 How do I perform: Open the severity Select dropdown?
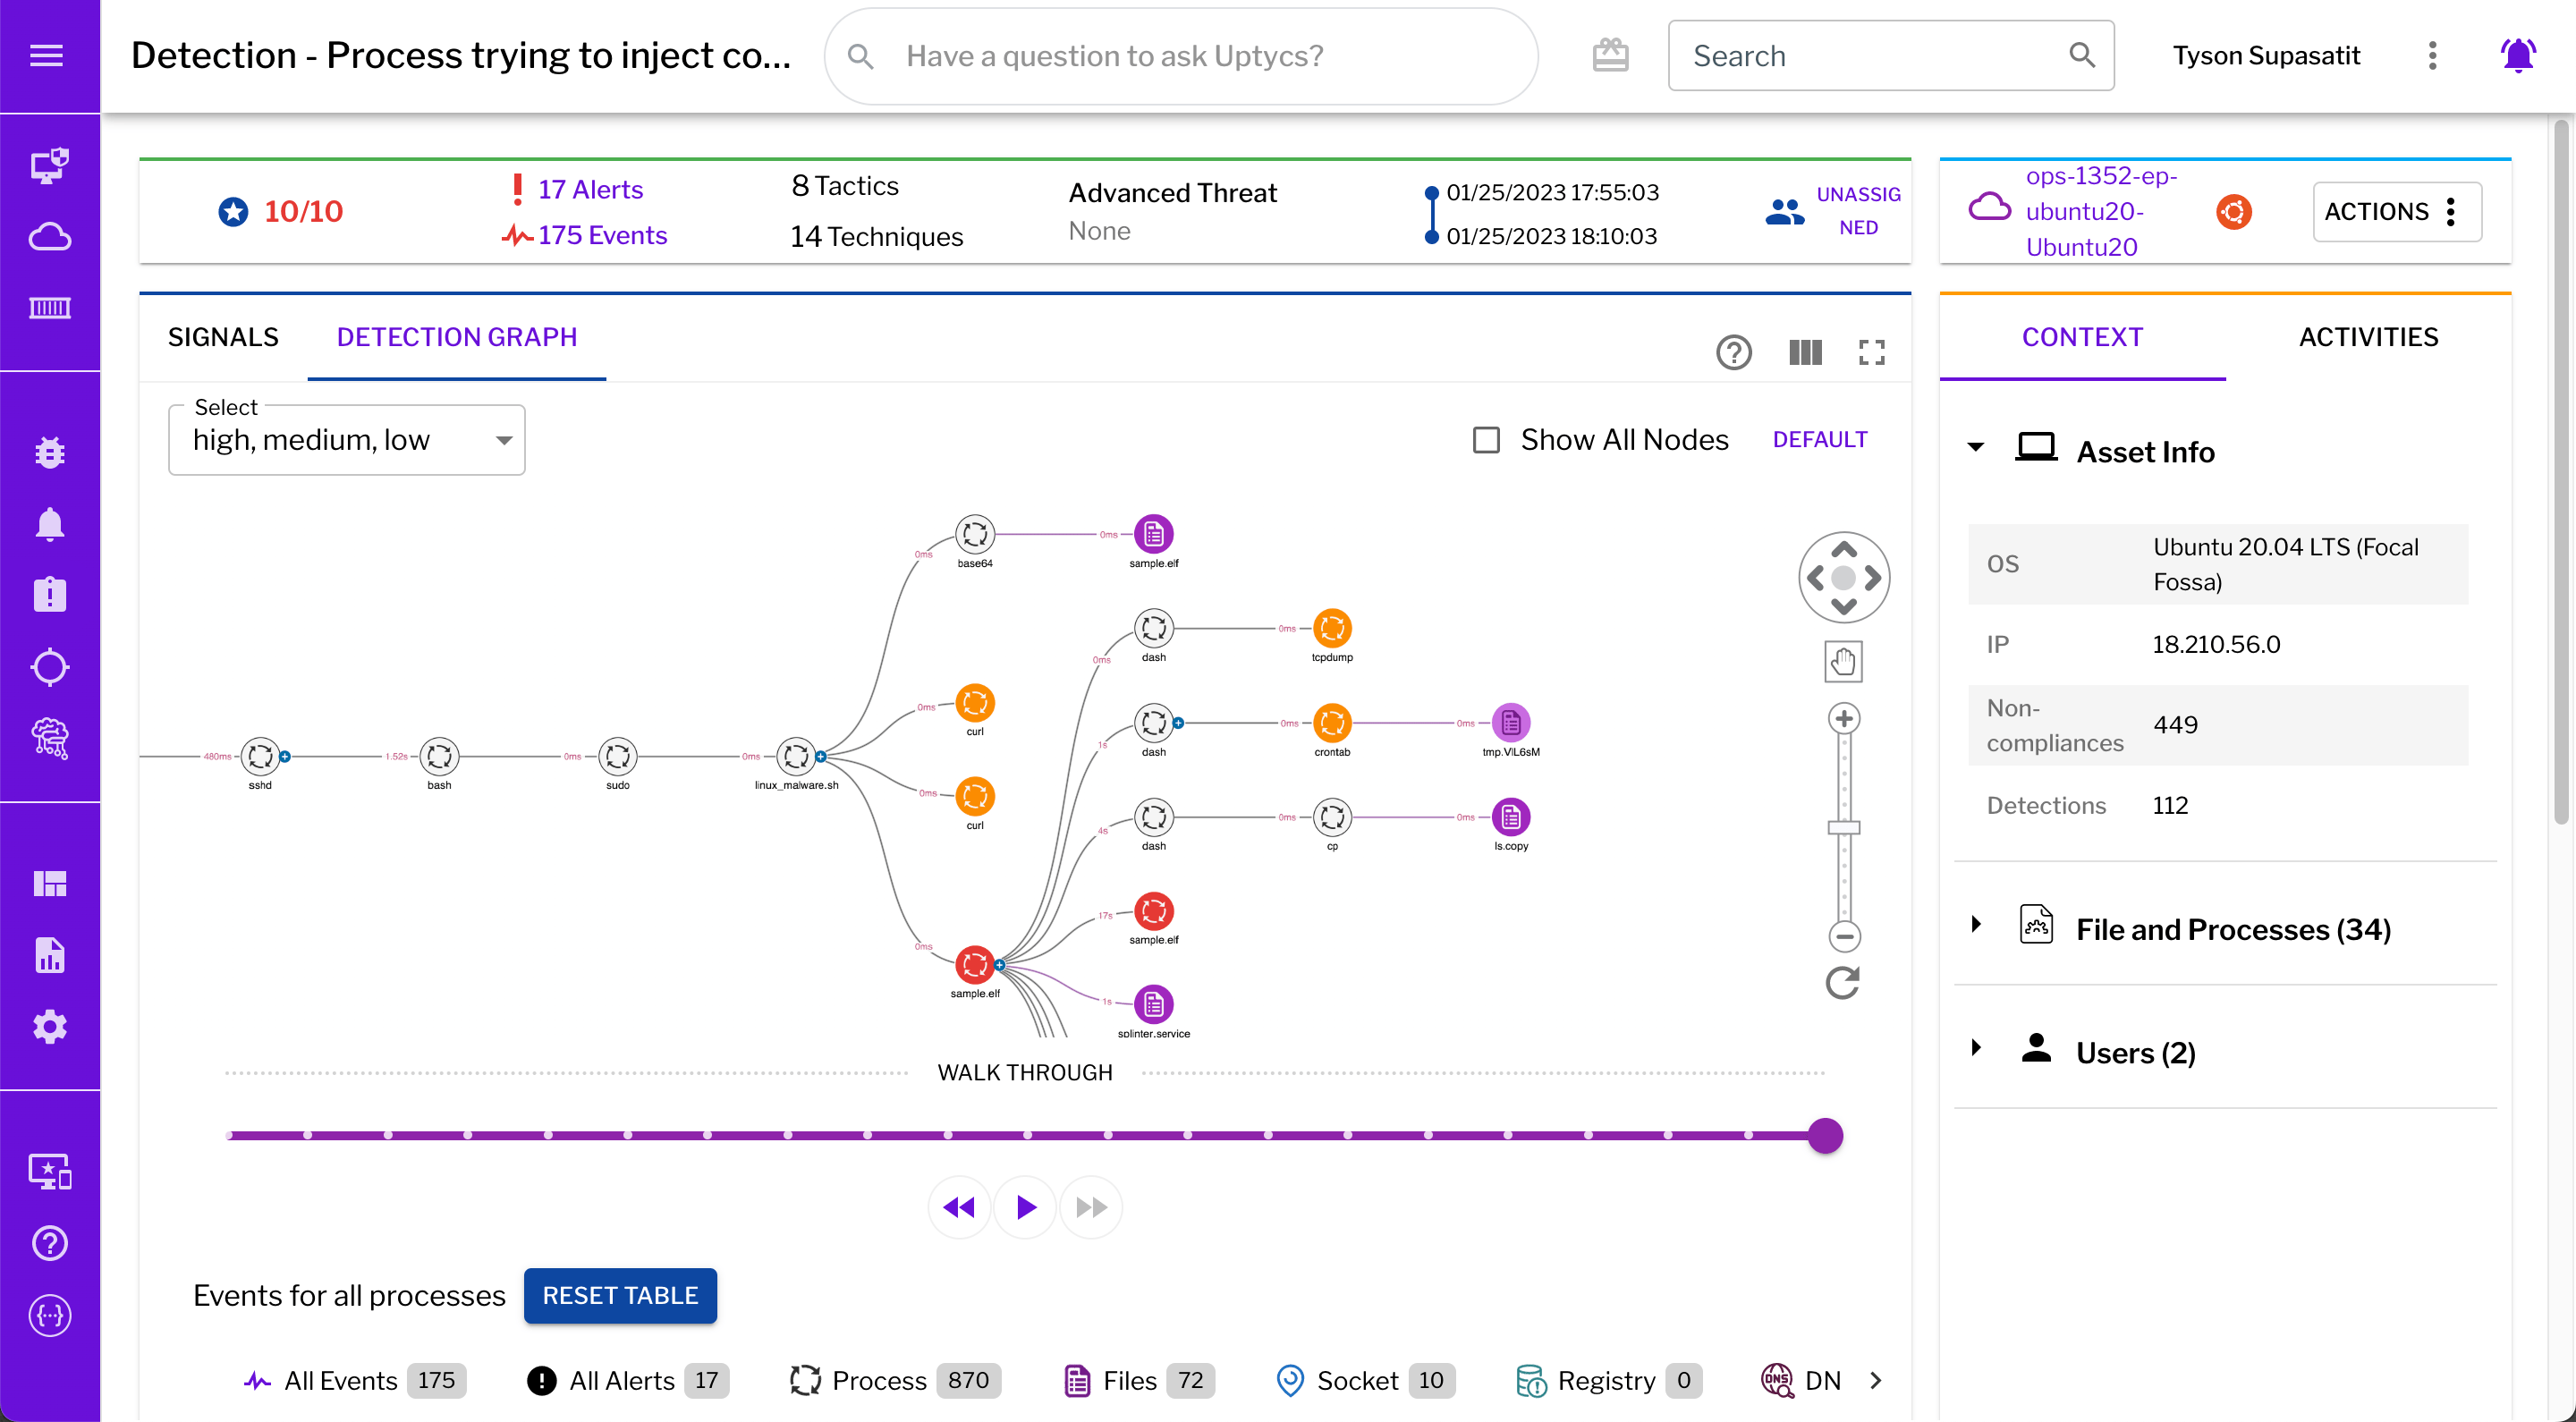point(346,440)
